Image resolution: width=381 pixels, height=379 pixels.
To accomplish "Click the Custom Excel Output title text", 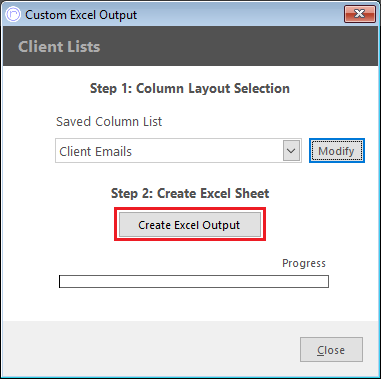I will pos(81,15).
